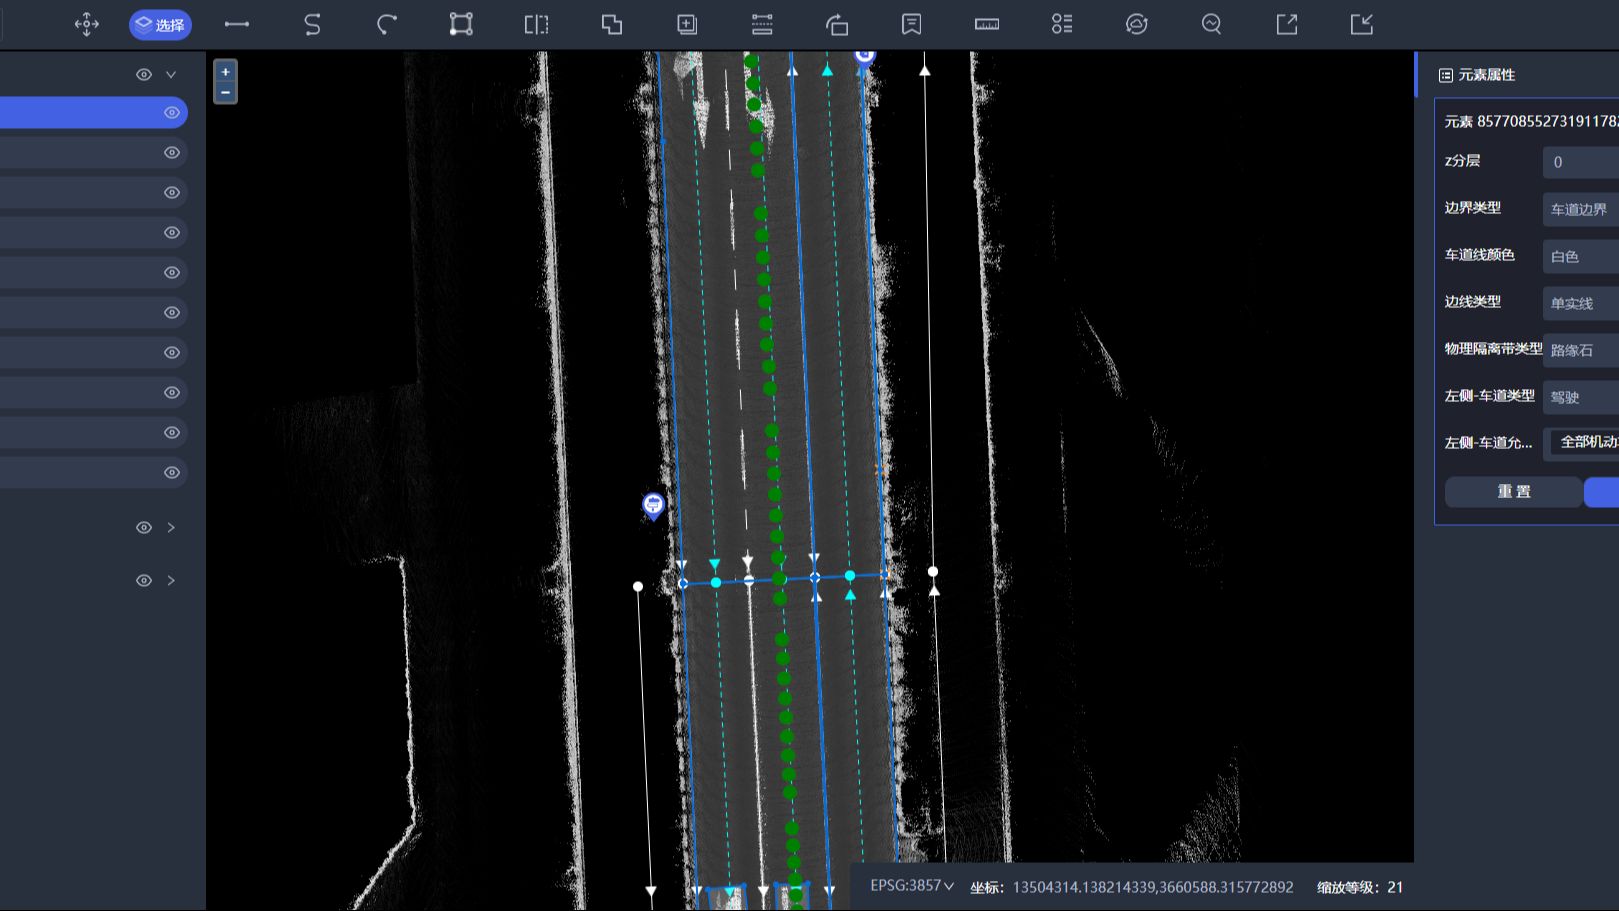Choose the rectangle with vertices tool
1619x911 pixels.
click(x=461, y=25)
